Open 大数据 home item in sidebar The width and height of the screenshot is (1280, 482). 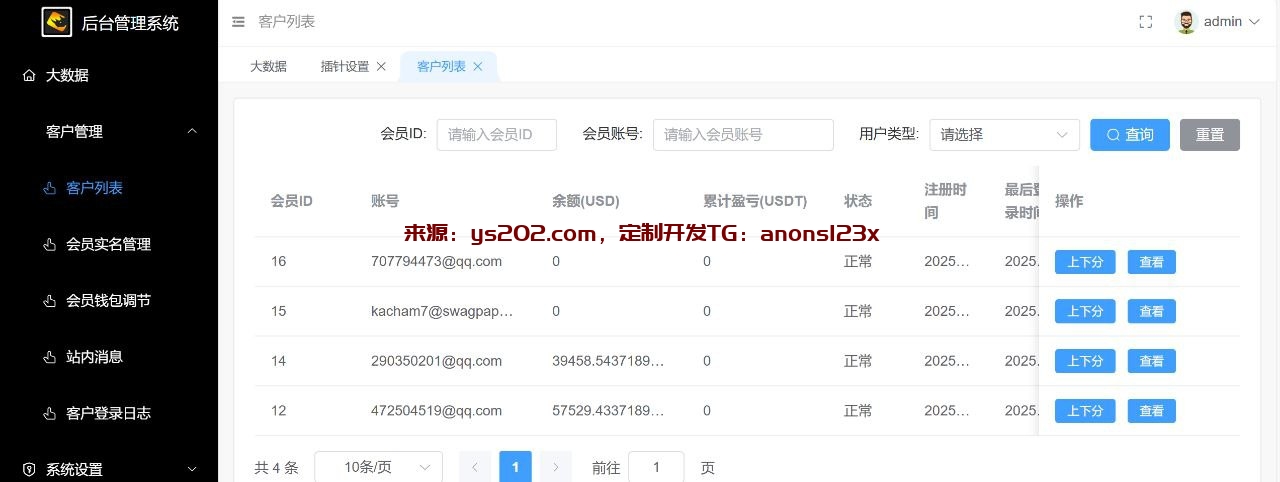[x=67, y=75]
